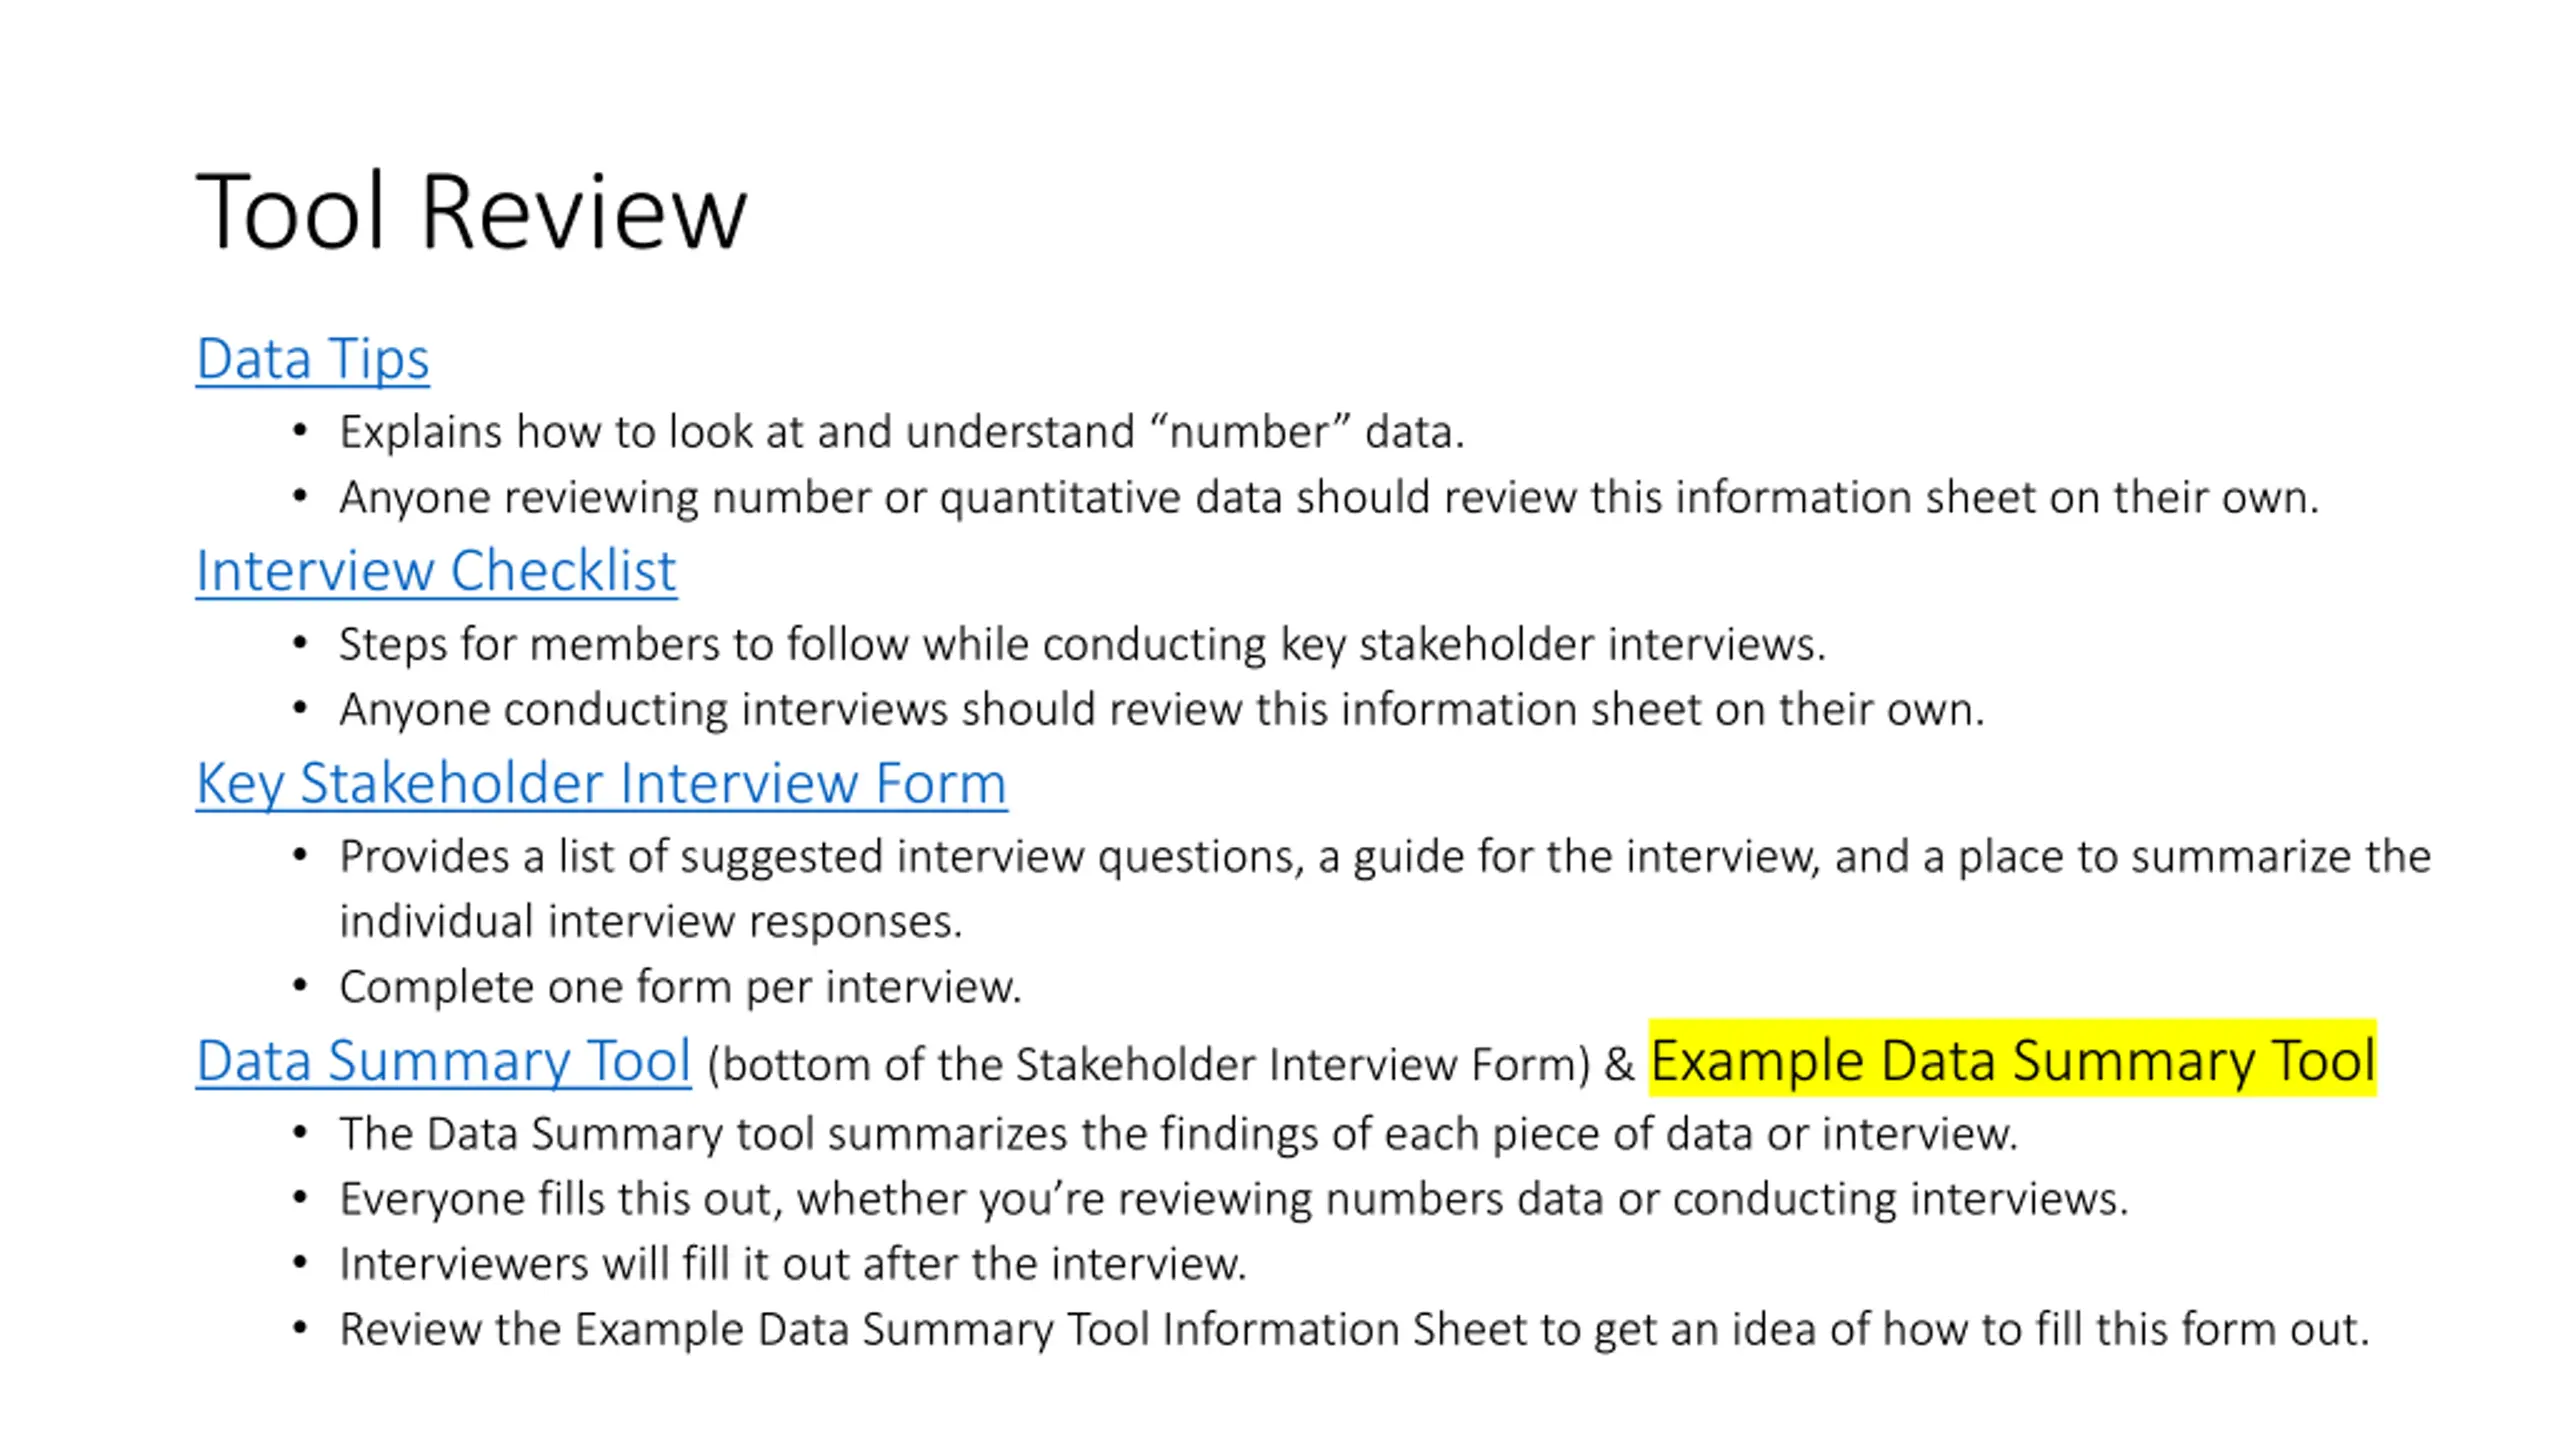Screen dimensions: 2560x1440
Task: Click the 'Steps for members to follow' bullet
Action: (1082, 644)
